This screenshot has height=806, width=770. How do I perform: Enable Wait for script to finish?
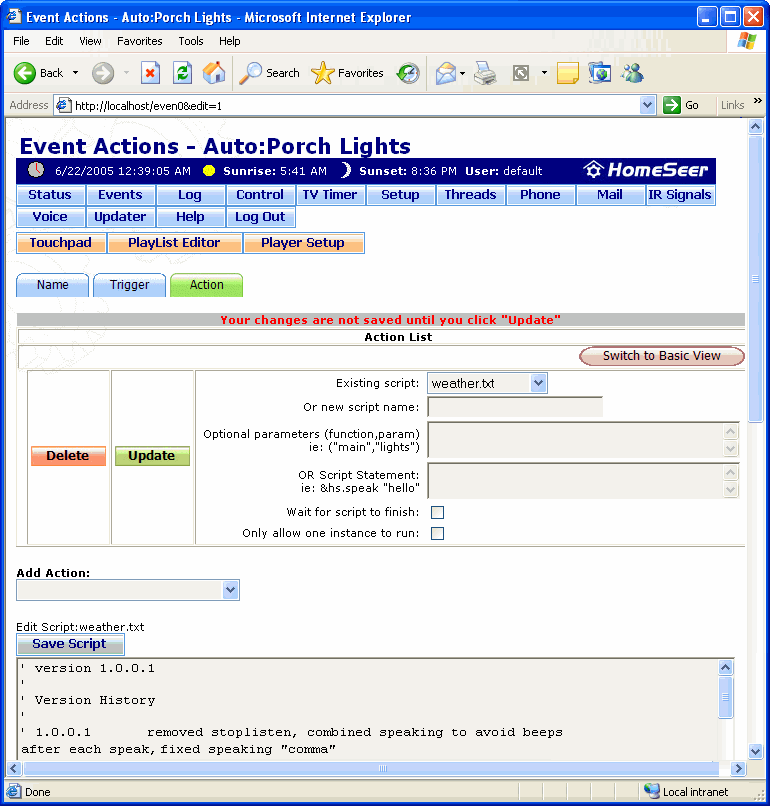pos(437,512)
